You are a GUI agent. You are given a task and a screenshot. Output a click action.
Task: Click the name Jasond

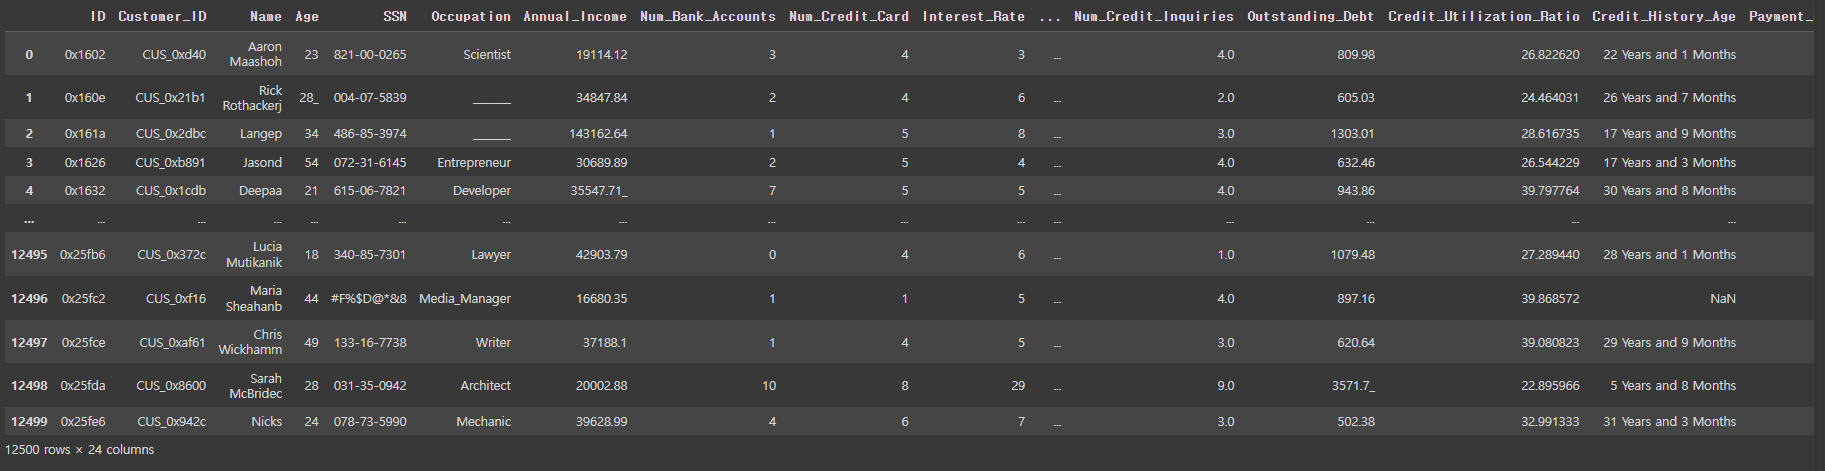click(x=262, y=163)
